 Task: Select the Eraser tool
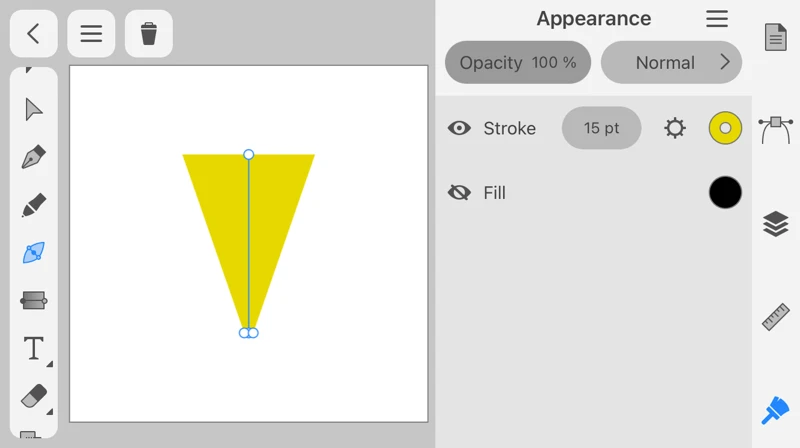34,396
